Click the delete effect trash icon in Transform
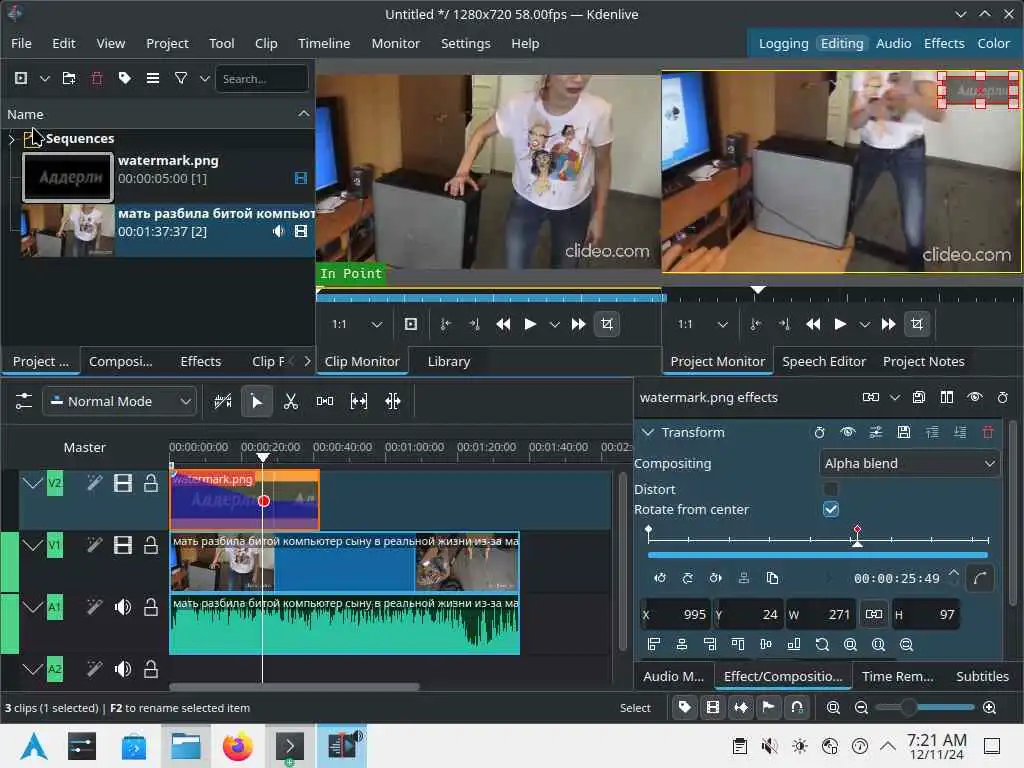This screenshot has height=768, width=1024. coord(988,432)
